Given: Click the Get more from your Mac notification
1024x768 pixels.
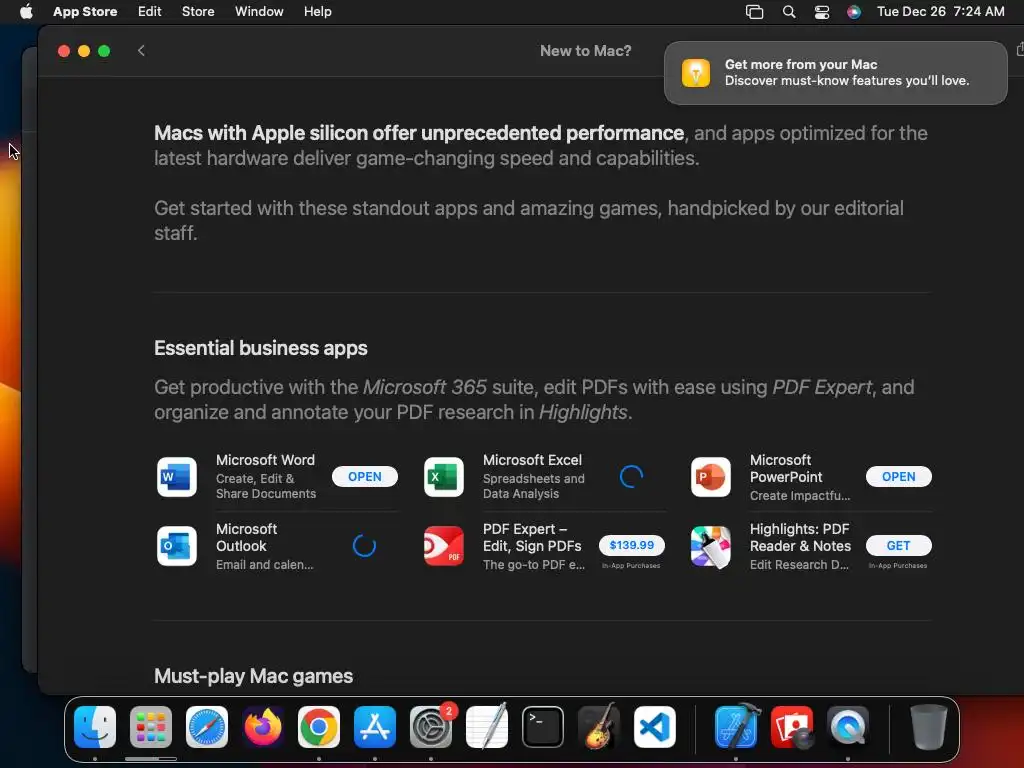Looking at the screenshot, I should point(835,72).
